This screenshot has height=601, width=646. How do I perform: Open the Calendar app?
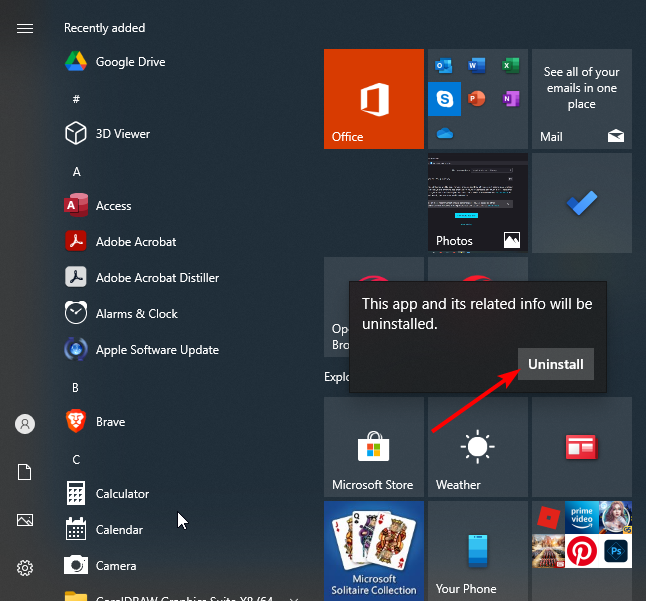(104, 529)
